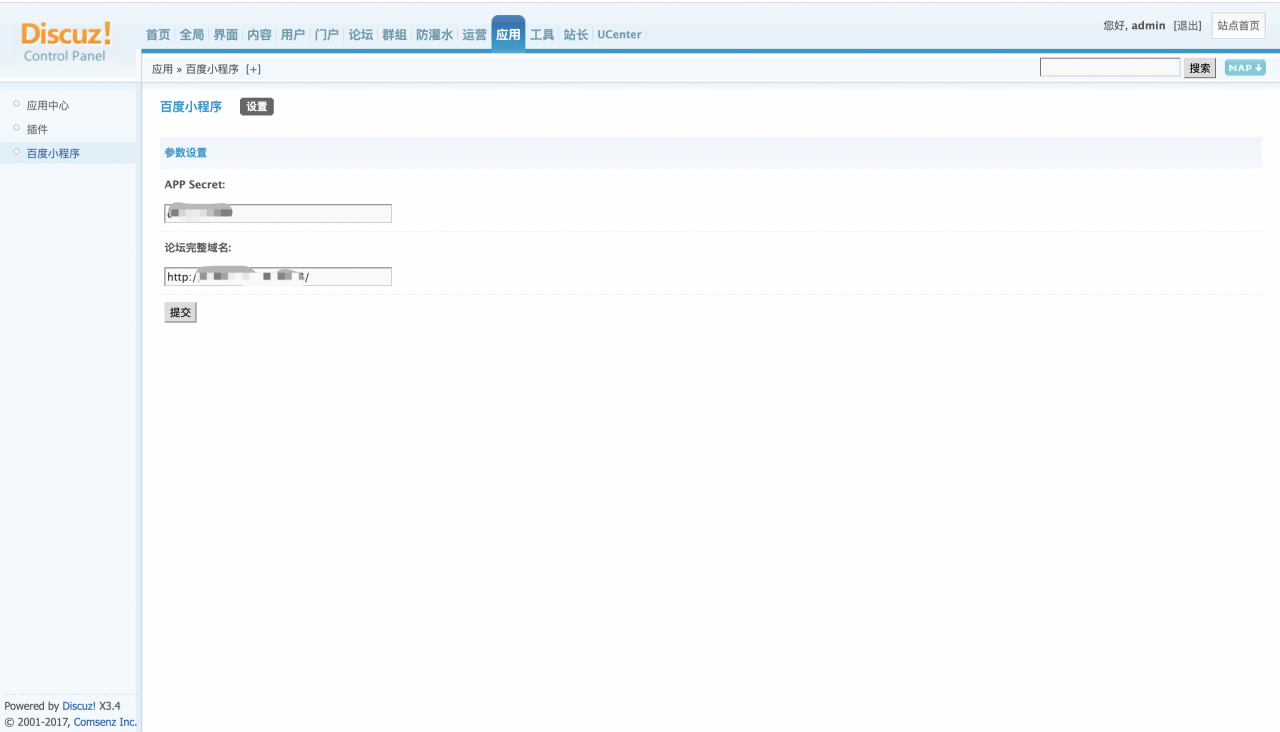This screenshot has width=1280, height=732.
Task: Click the 搜索 search button
Action: [x=1200, y=68]
